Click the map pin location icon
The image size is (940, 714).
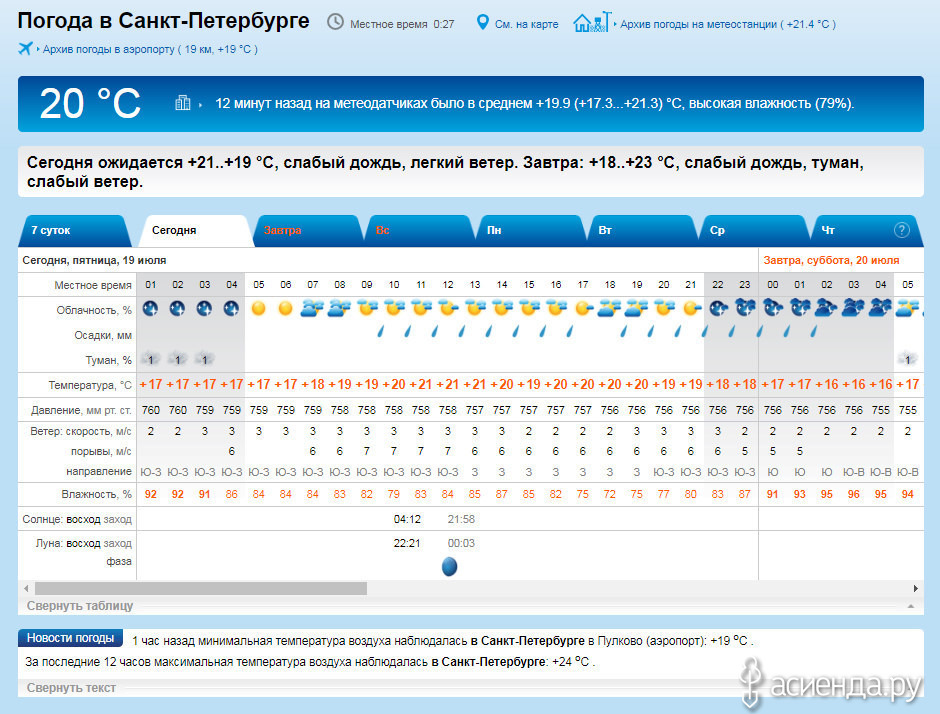pyautogui.click(x=483, y=23)
